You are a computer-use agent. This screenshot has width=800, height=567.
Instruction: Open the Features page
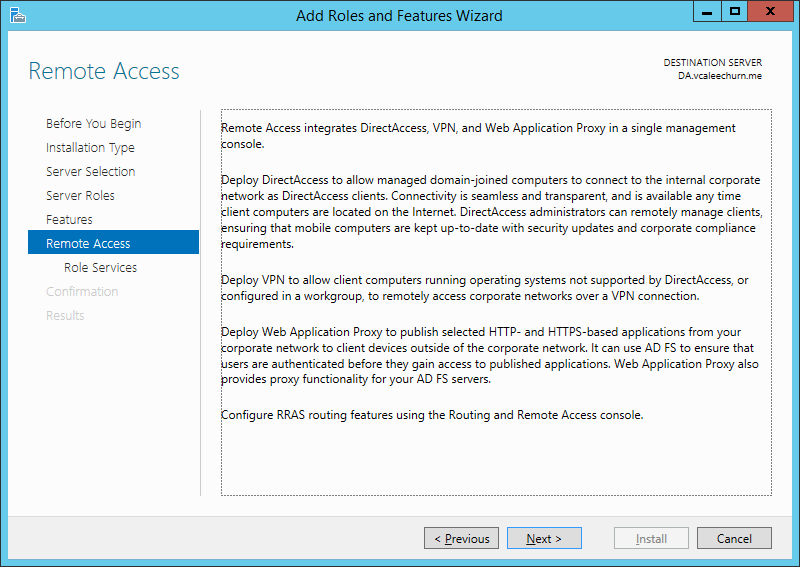(69, 219)
